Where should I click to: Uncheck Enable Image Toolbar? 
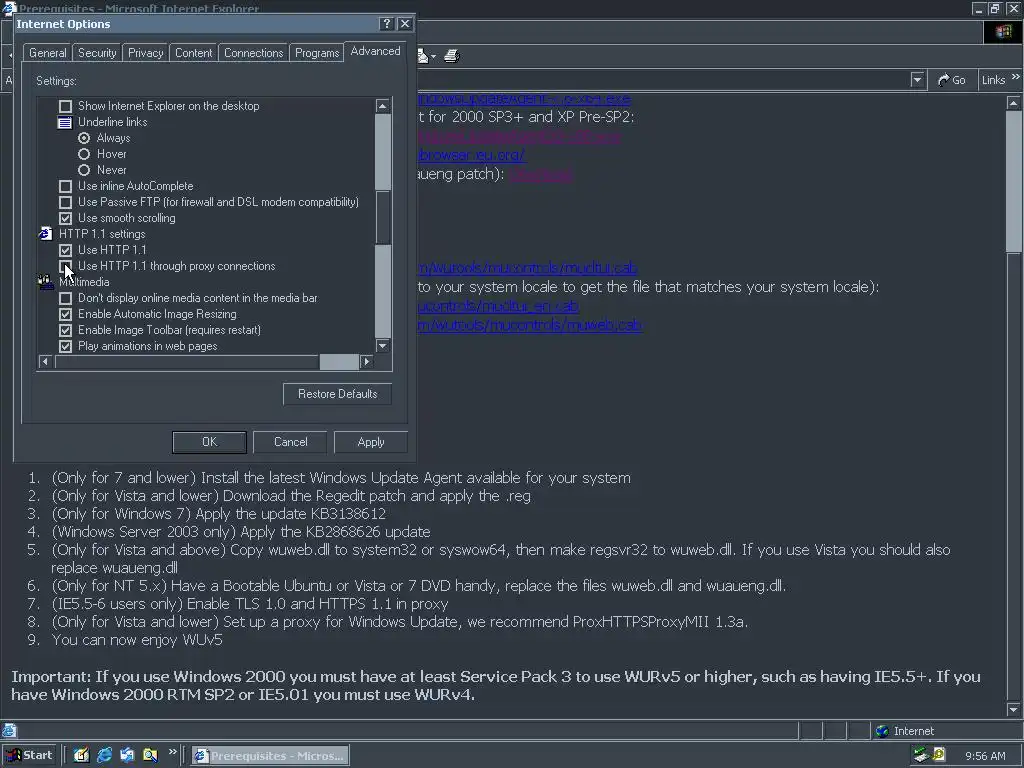[65, 330]
